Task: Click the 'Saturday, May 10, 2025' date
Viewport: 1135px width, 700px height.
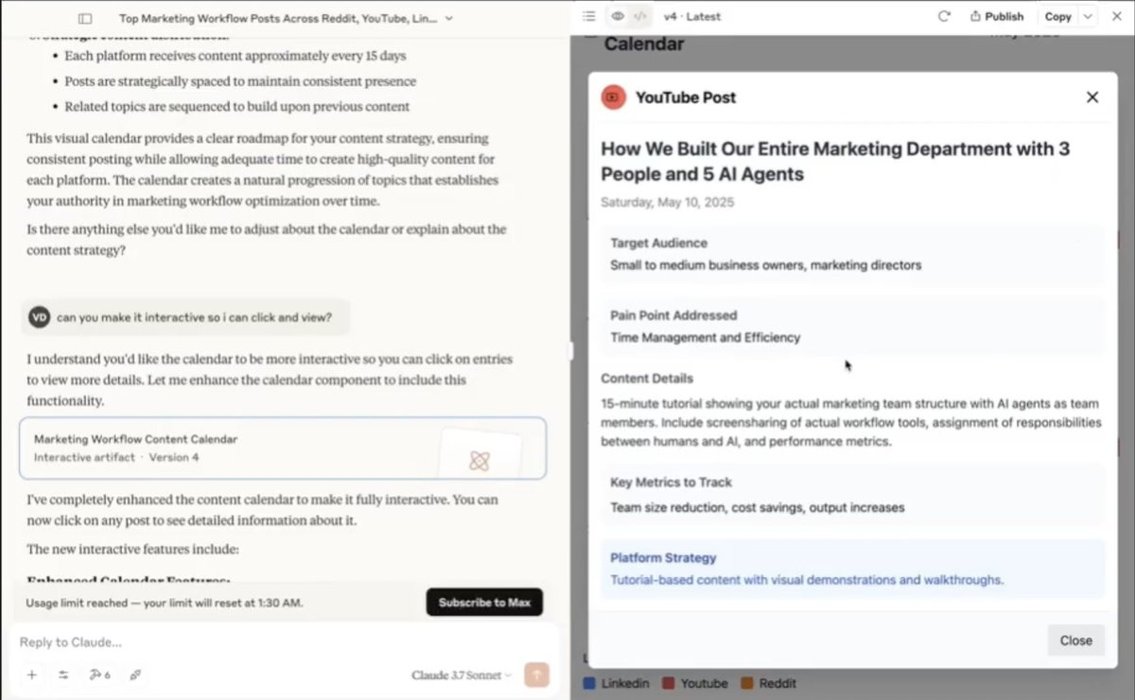Action: pyautogui.click(x=667, y=202)
